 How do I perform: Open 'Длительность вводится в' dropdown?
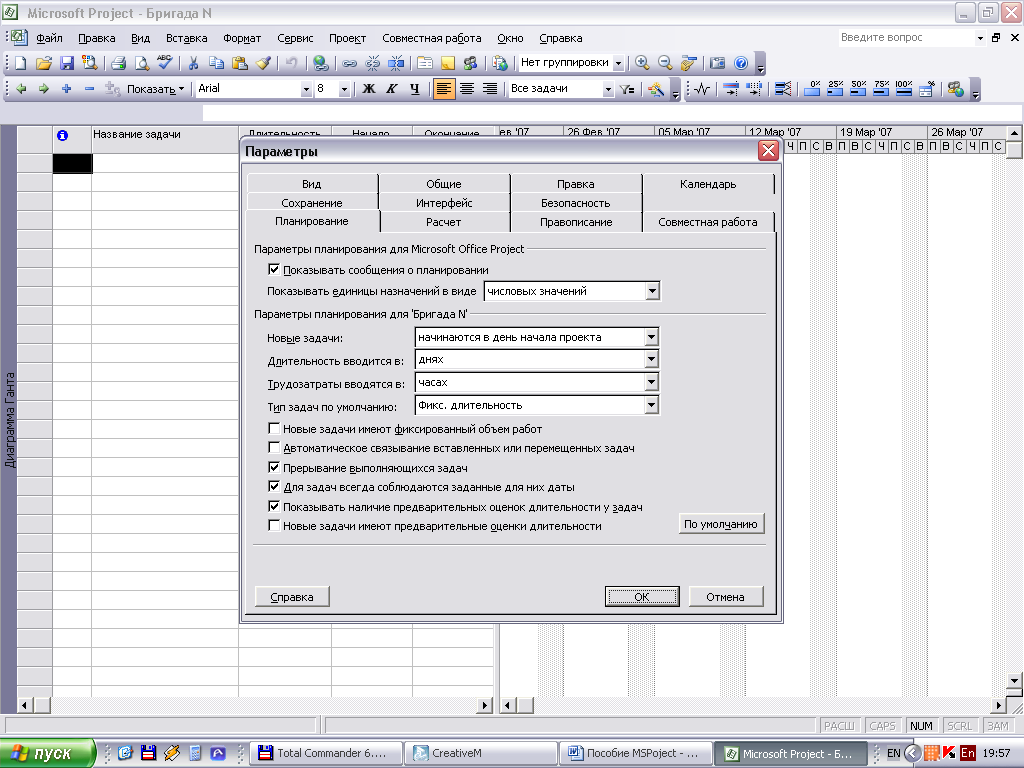click(651, 359)
